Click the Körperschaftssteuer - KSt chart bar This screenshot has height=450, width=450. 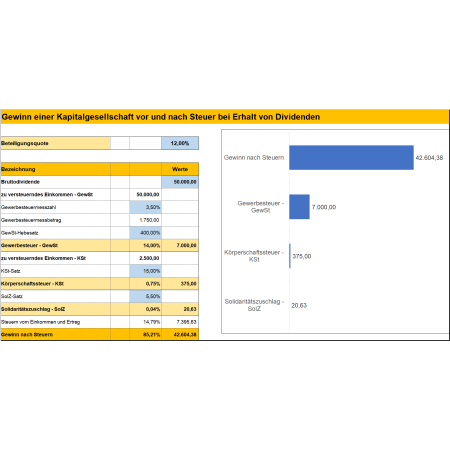tap(290, 256)
